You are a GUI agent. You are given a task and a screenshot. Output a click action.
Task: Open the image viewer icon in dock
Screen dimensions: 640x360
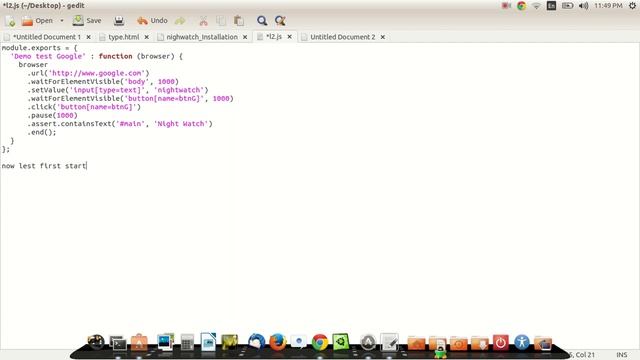[165, 342]
